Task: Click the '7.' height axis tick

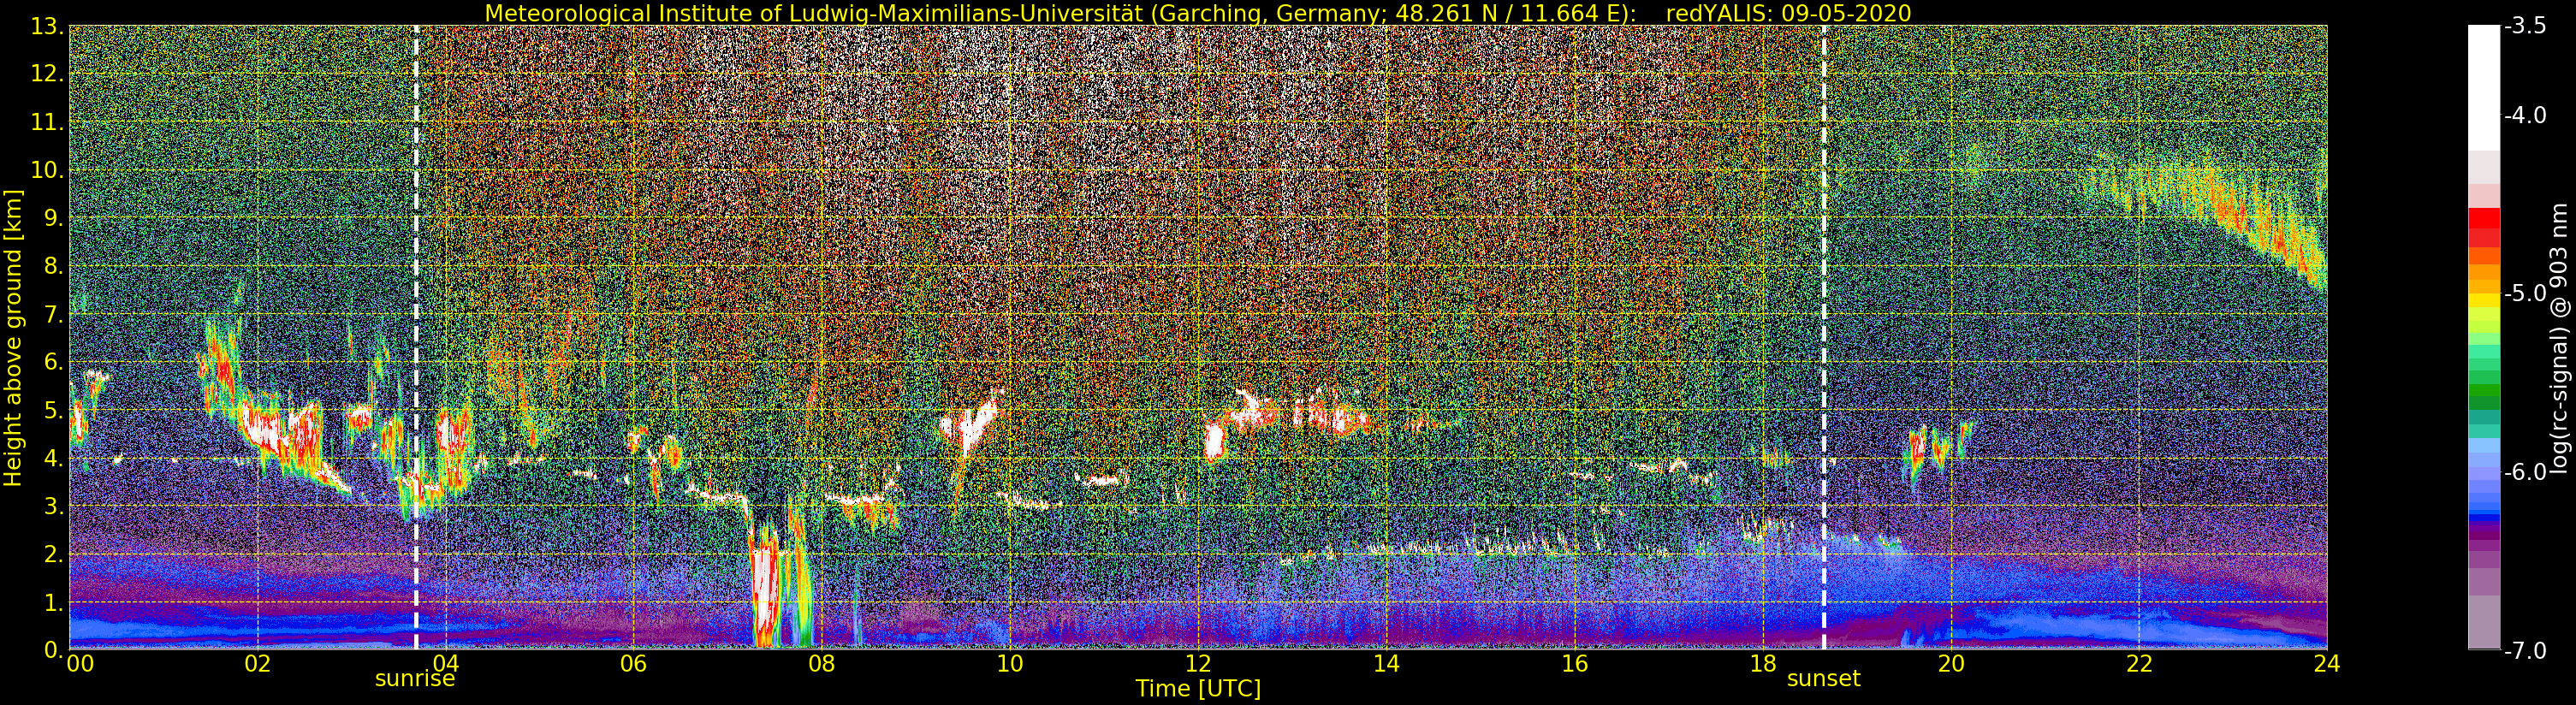Action: point(53,314)
